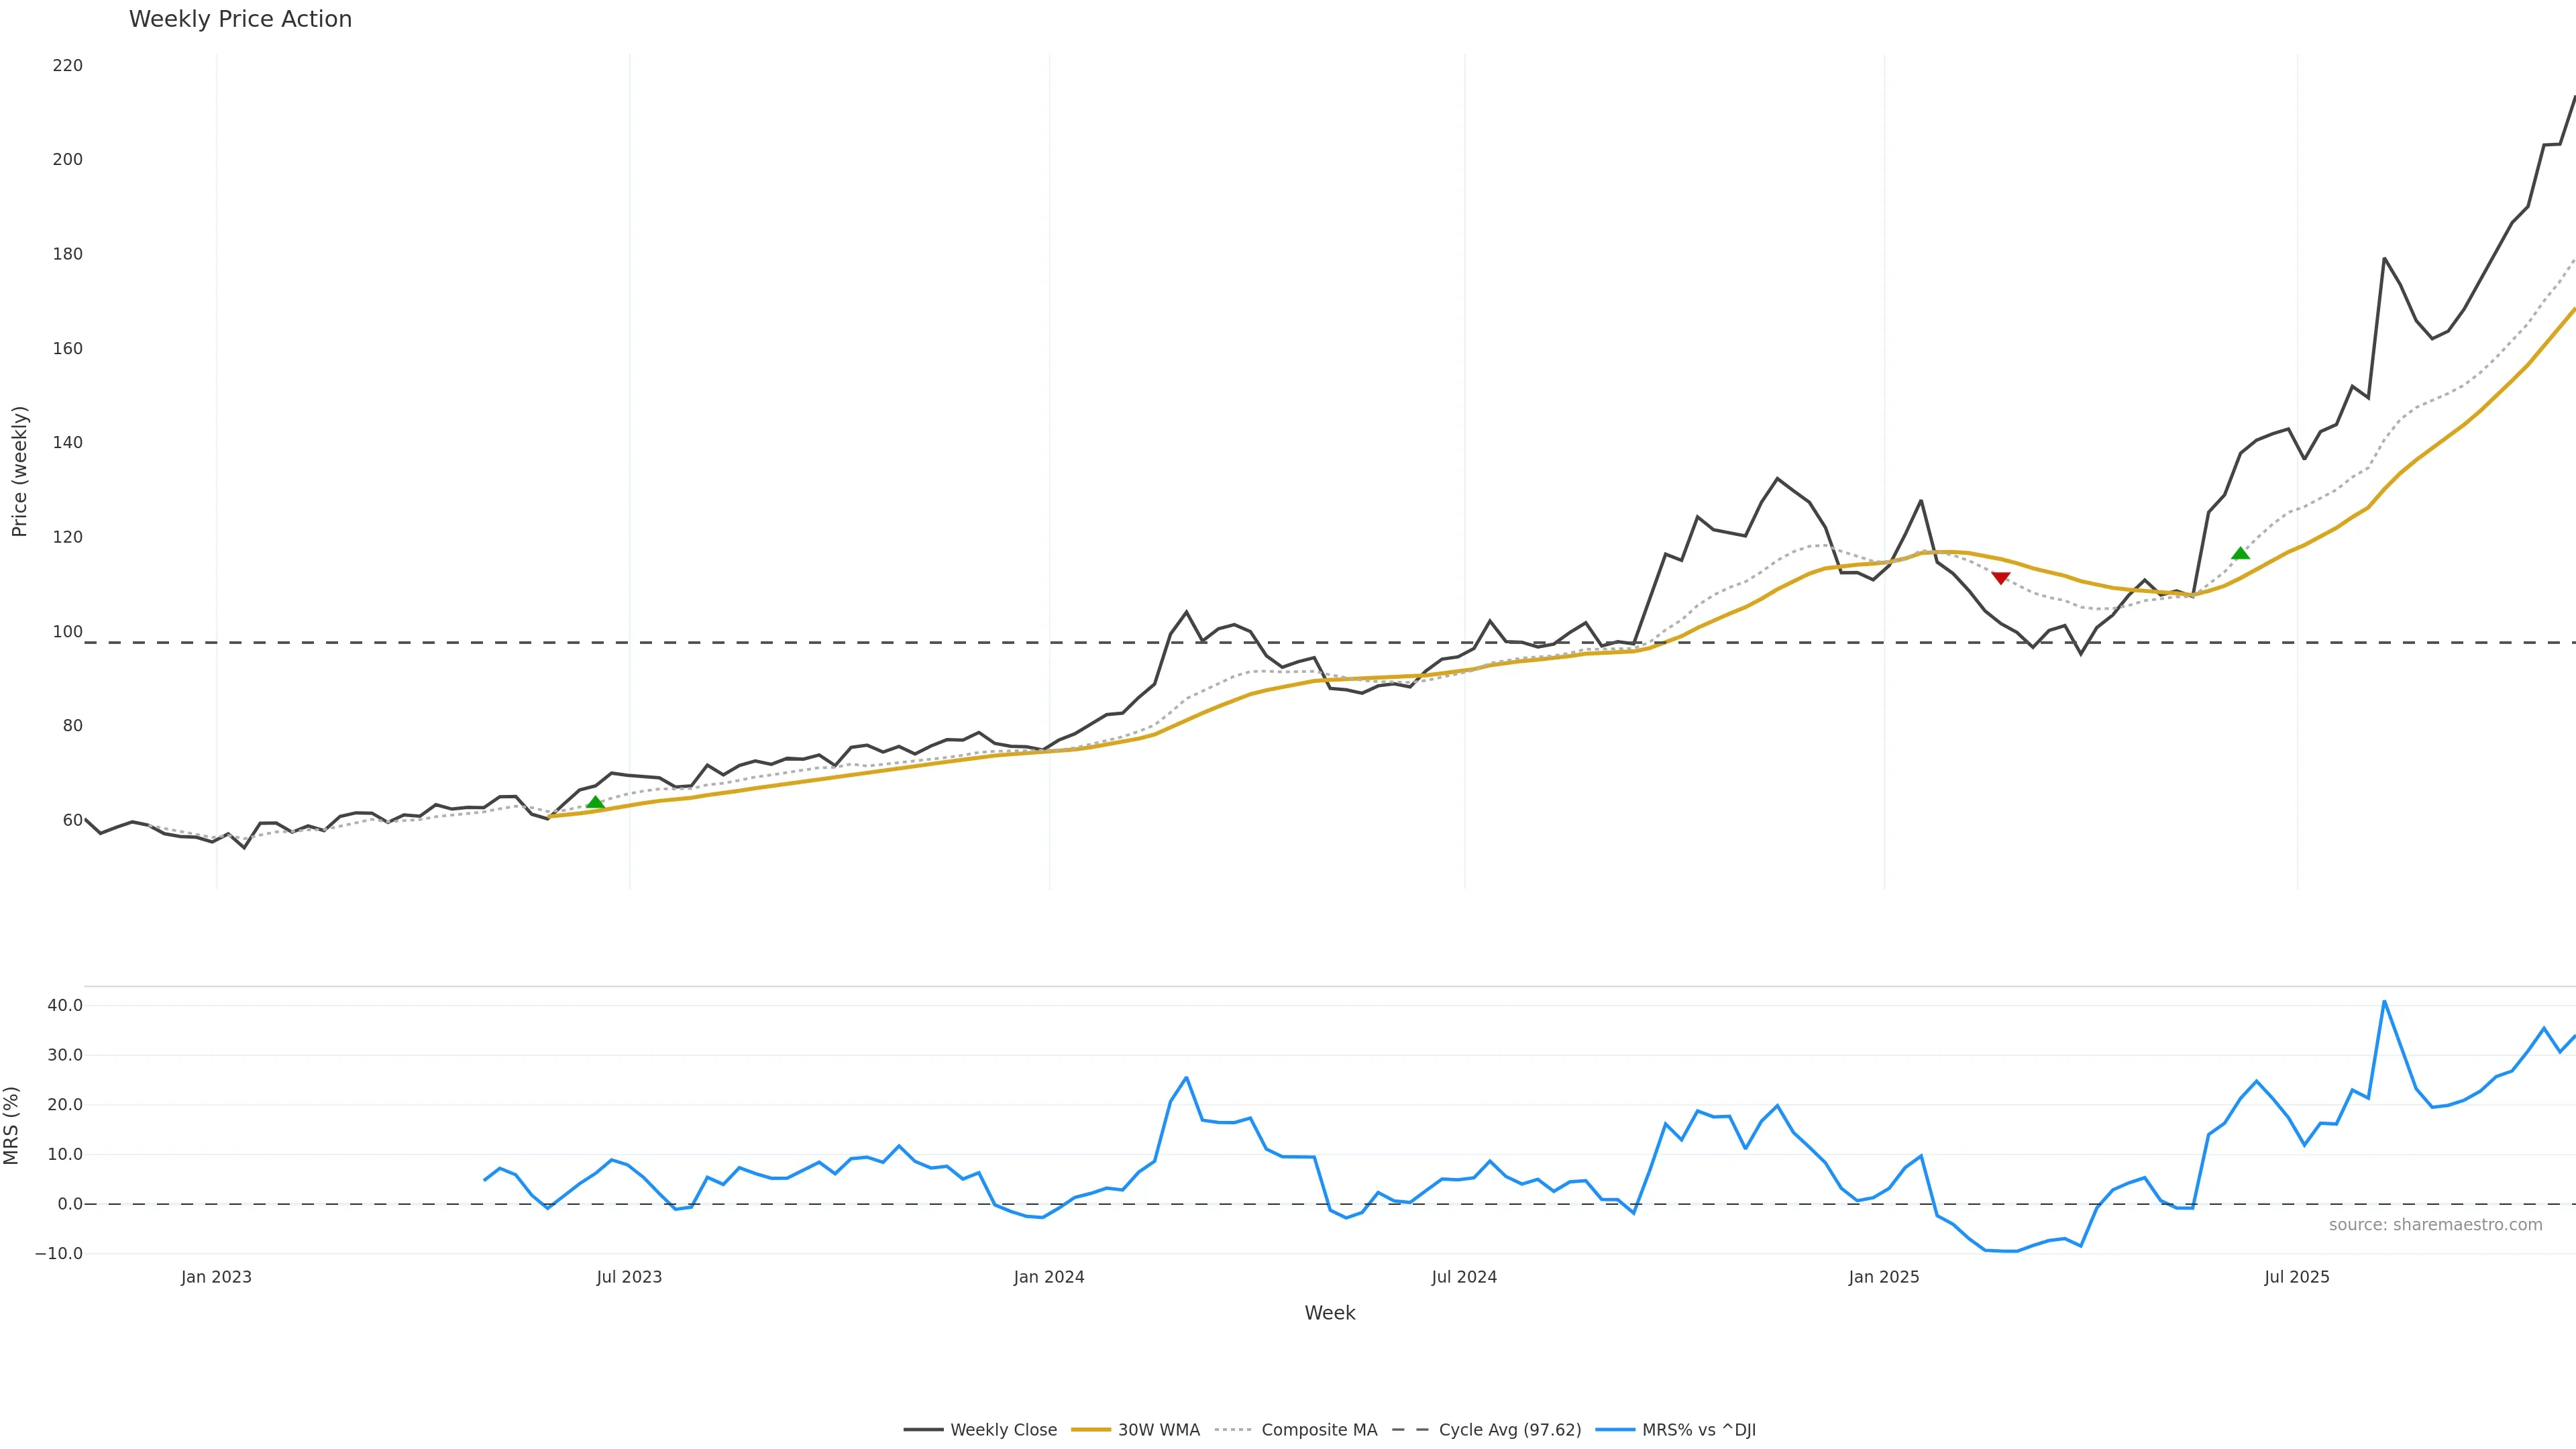Toggle the Weekly Close legend entry
Viewport: 2576px width, 1449px height.
1003,1430
